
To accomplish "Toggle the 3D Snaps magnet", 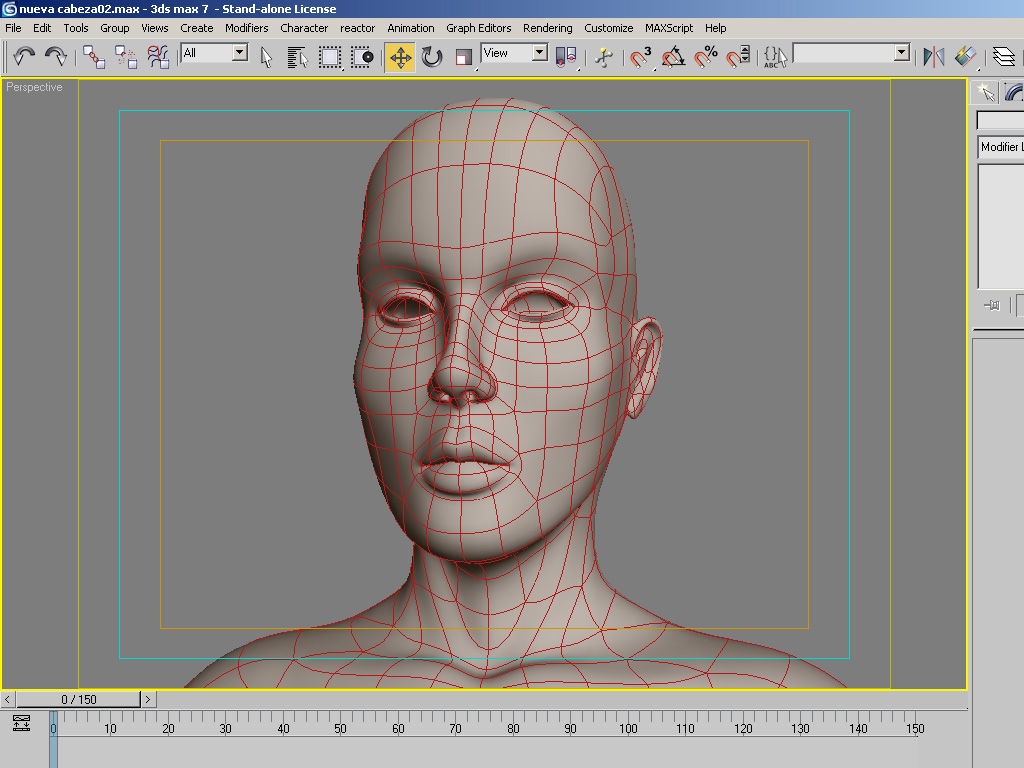I will 641,57.
